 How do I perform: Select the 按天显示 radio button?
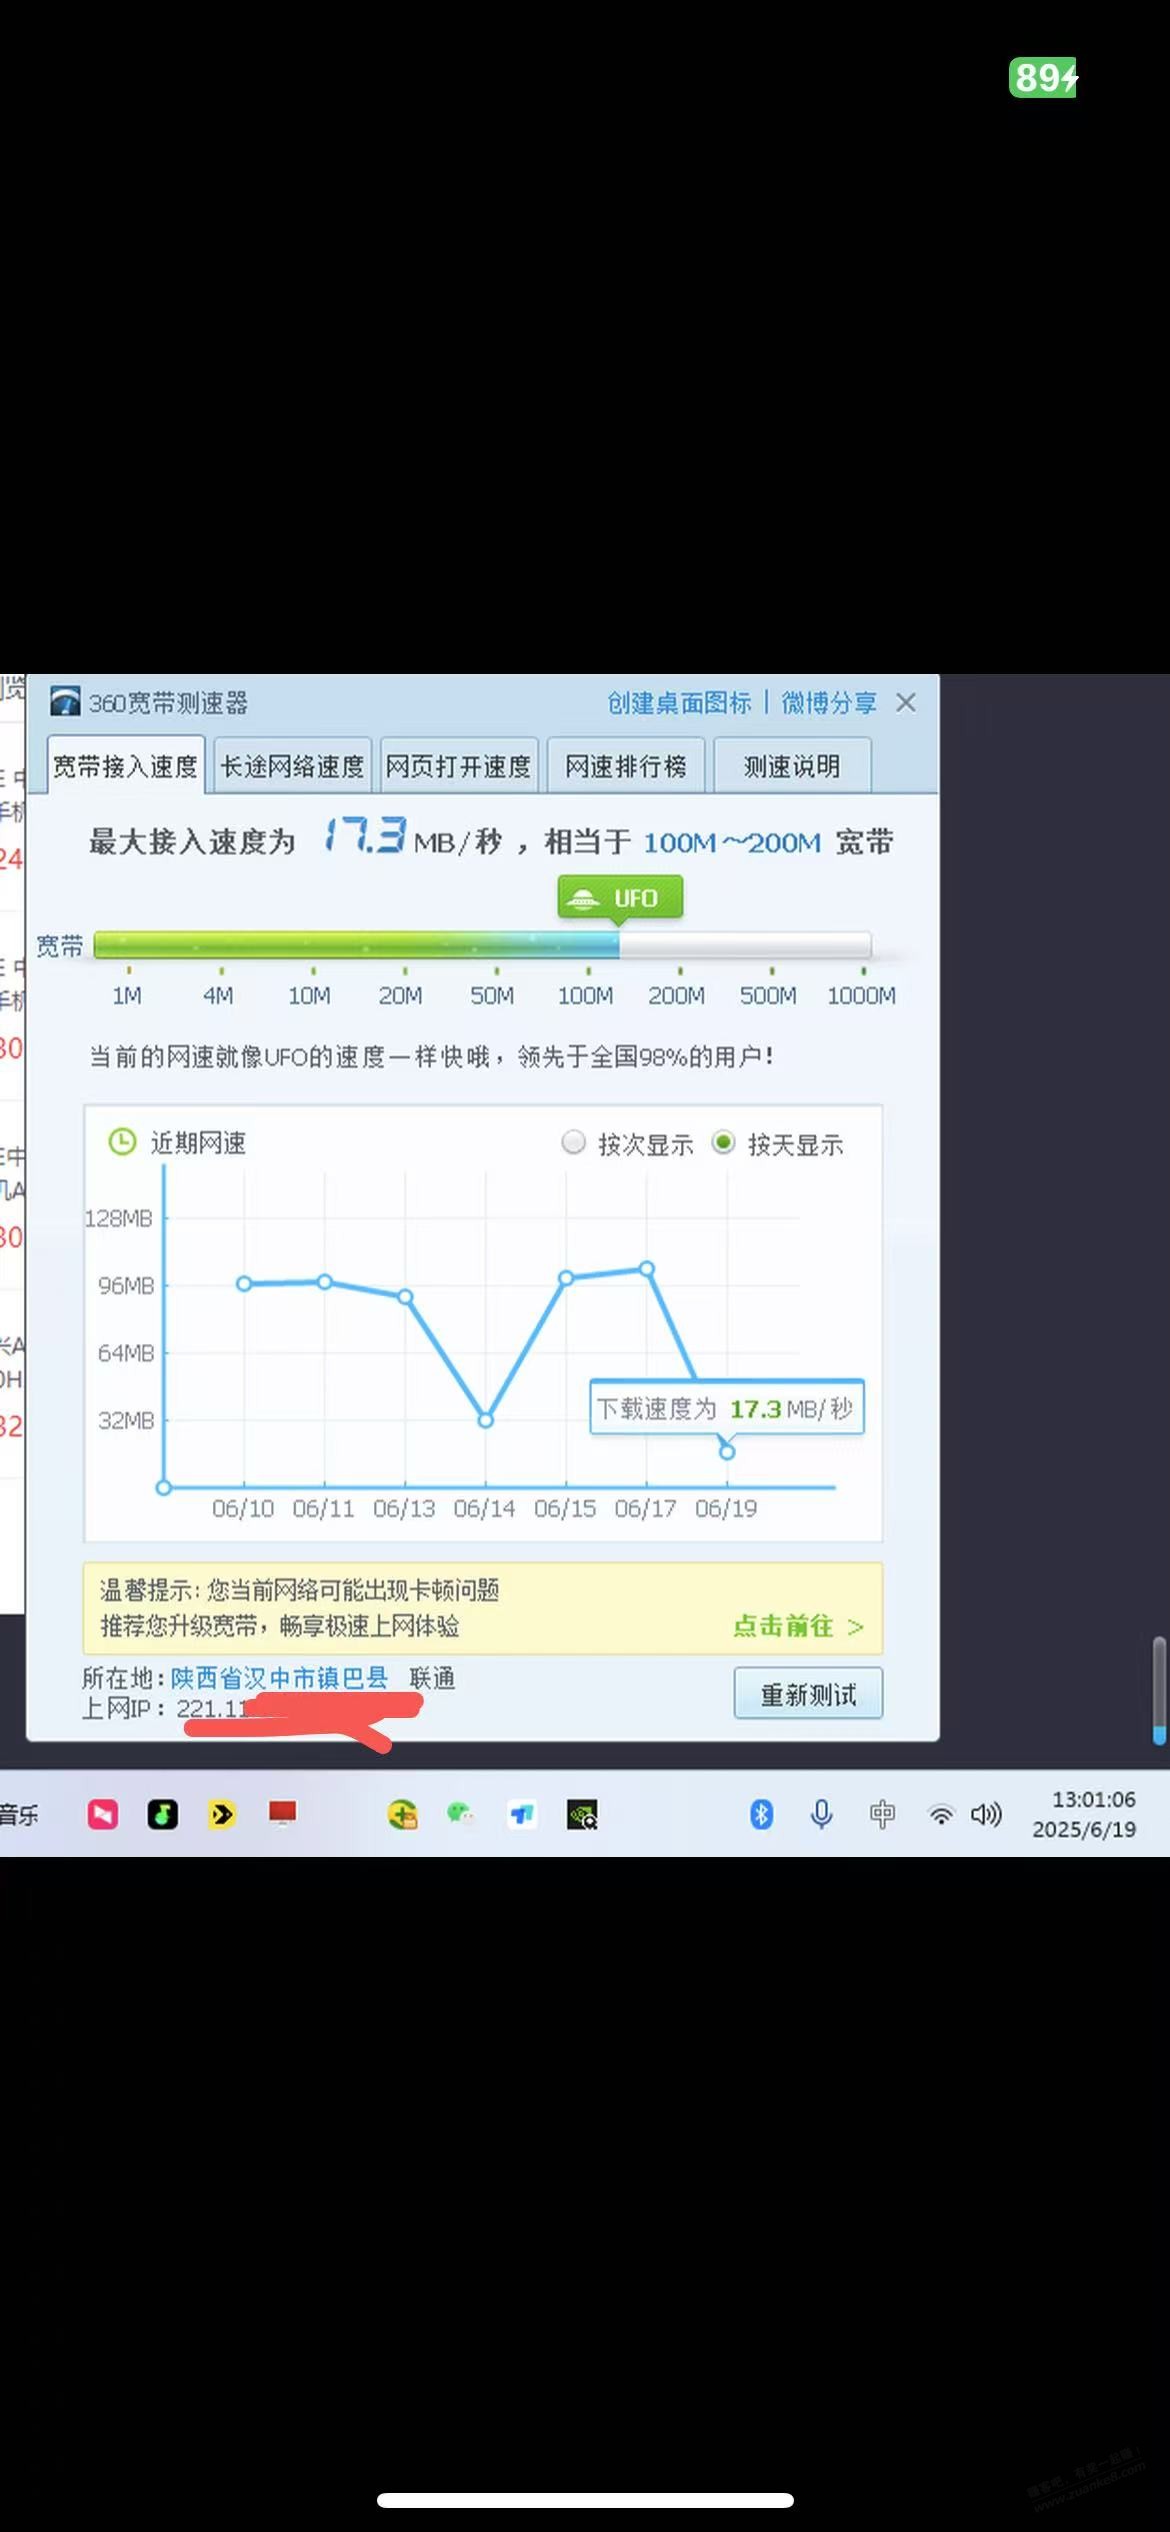(723, 1142)
